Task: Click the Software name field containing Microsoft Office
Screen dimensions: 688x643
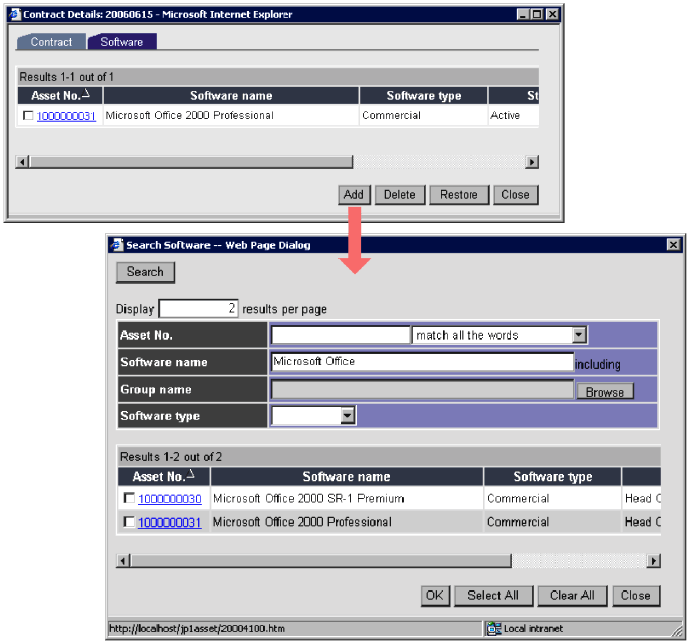Action: 423,362
